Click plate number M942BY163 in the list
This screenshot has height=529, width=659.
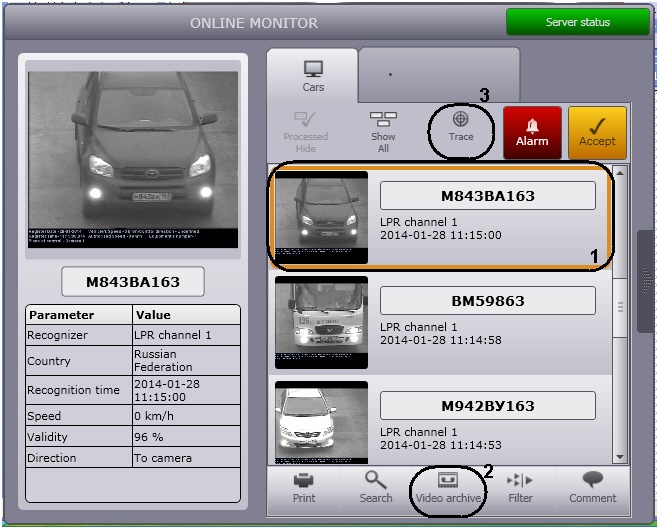(x=488, y=406)
